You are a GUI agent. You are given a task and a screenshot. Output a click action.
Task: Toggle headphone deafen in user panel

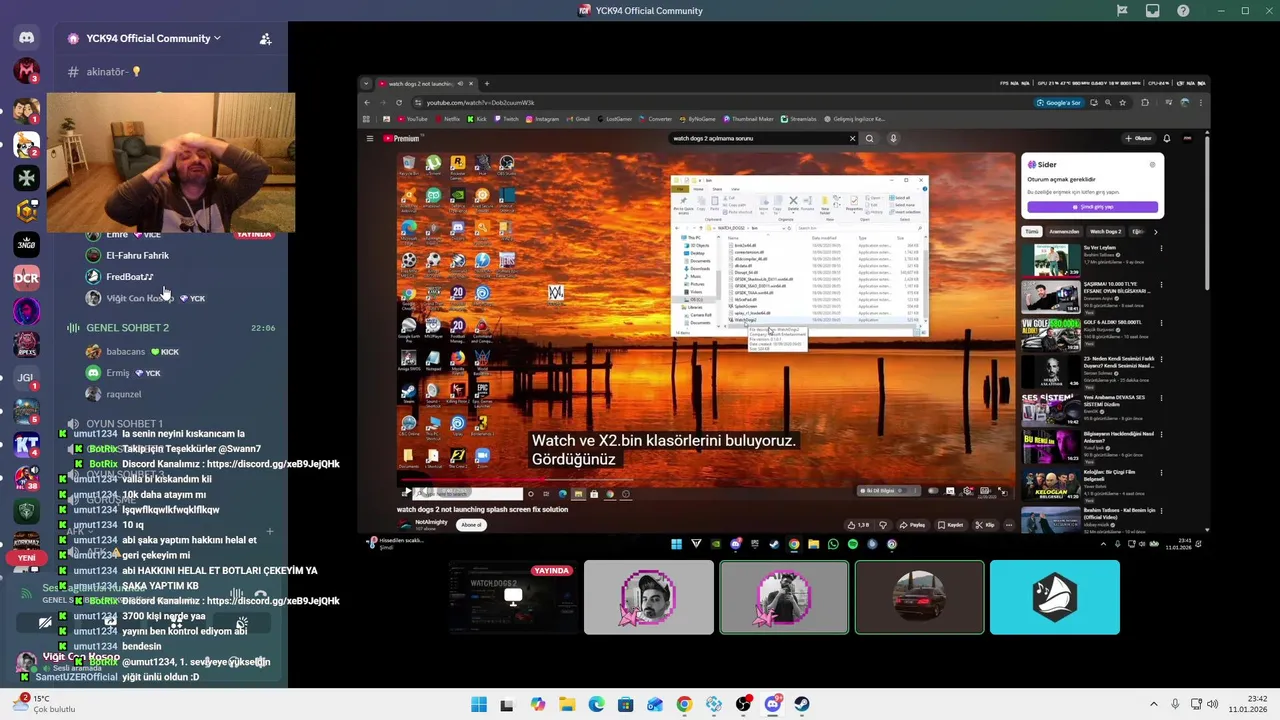232,663
